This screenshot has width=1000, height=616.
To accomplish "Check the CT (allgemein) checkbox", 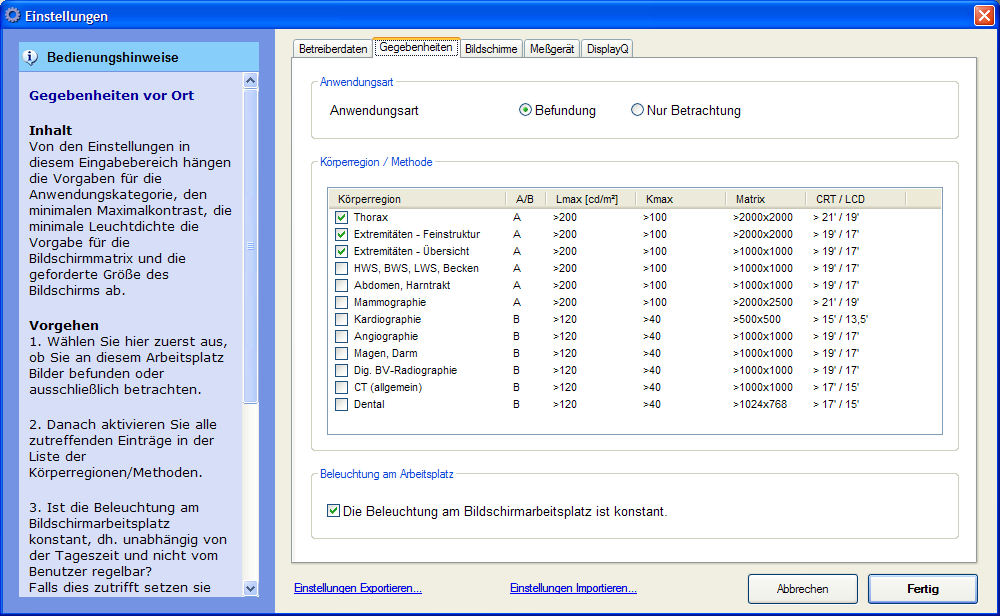I will (x=341, y=388).
